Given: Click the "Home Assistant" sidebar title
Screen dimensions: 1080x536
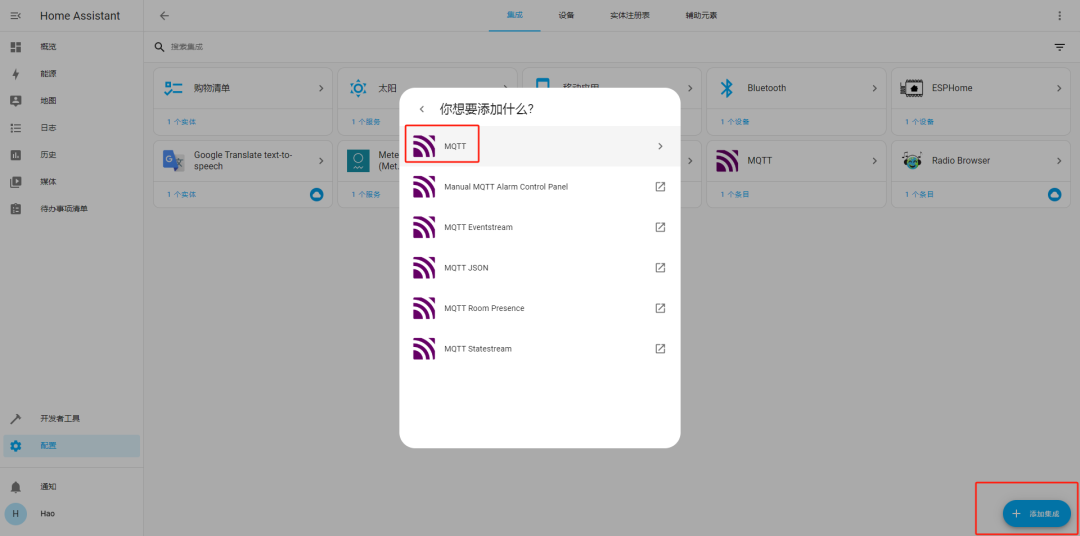Looking at the screenshot, I should [80, 16].
